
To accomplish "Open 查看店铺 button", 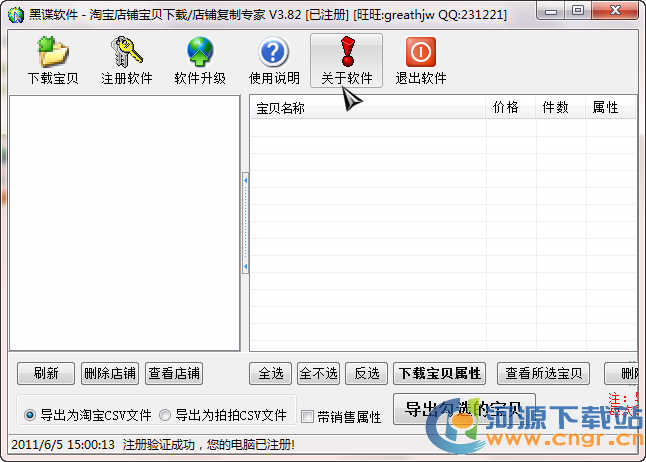I will (x=174, y=373).
